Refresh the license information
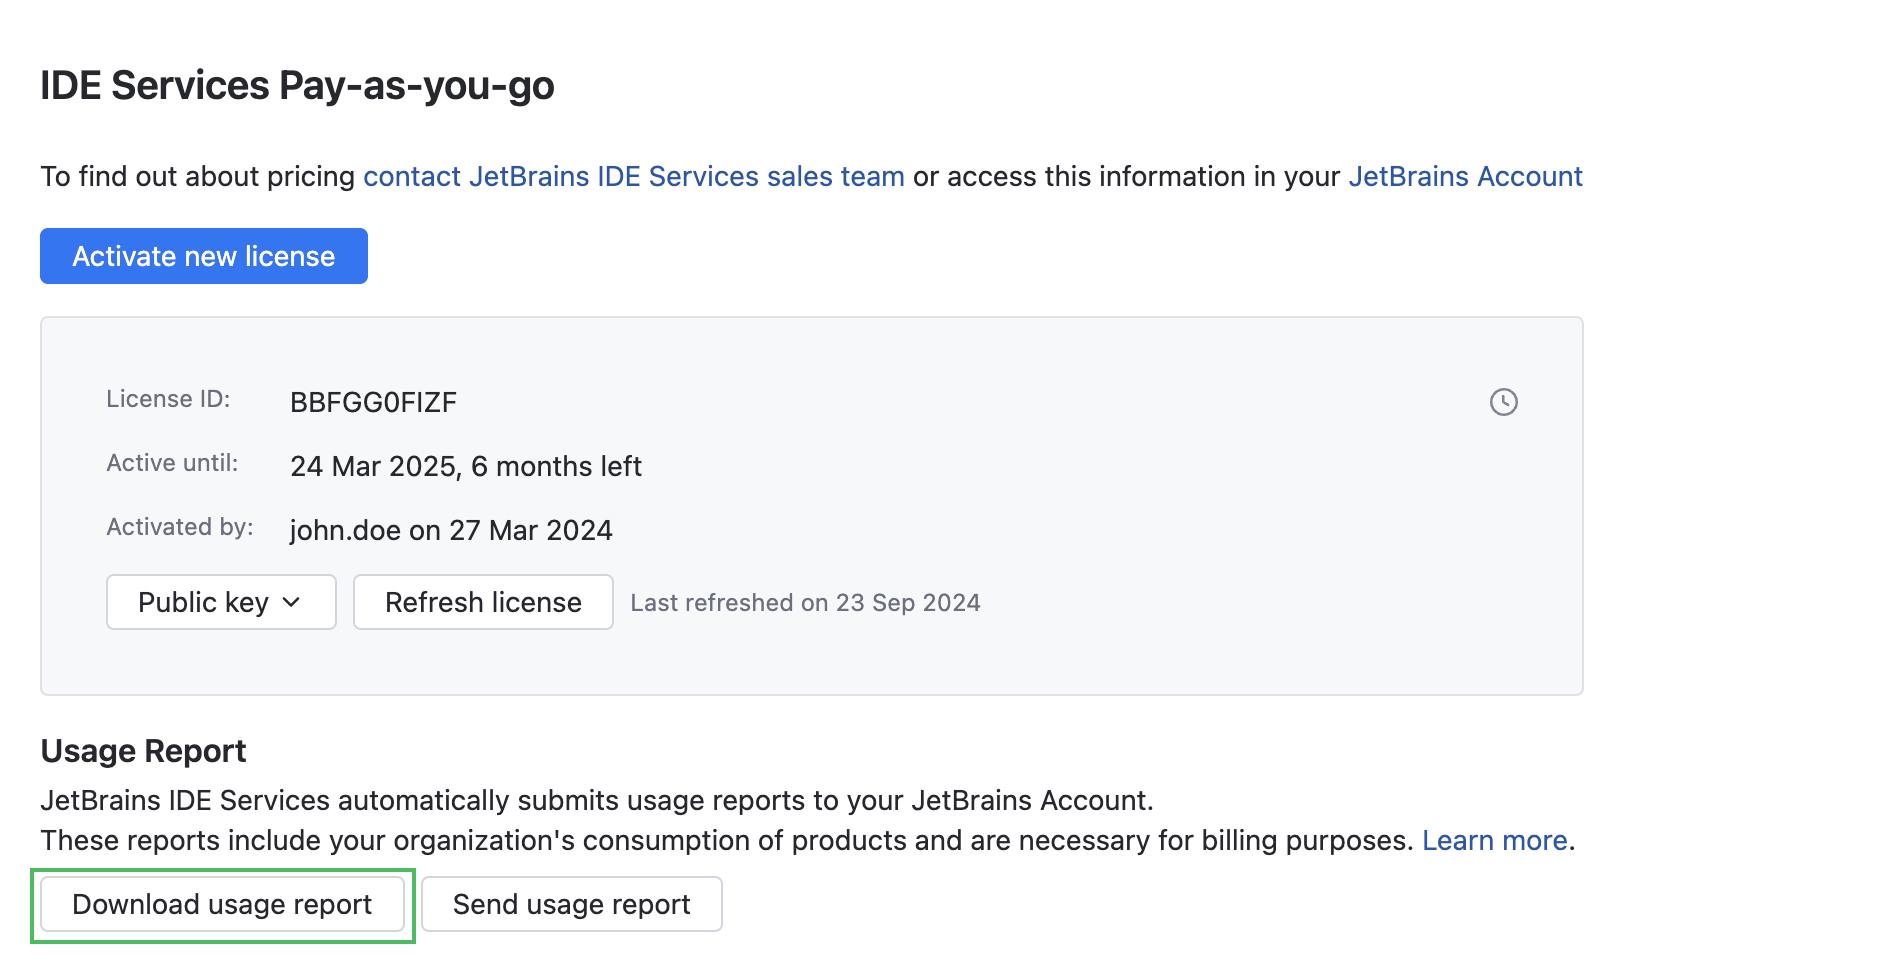Screen dimensions: 1884x976 pos(483,602)
